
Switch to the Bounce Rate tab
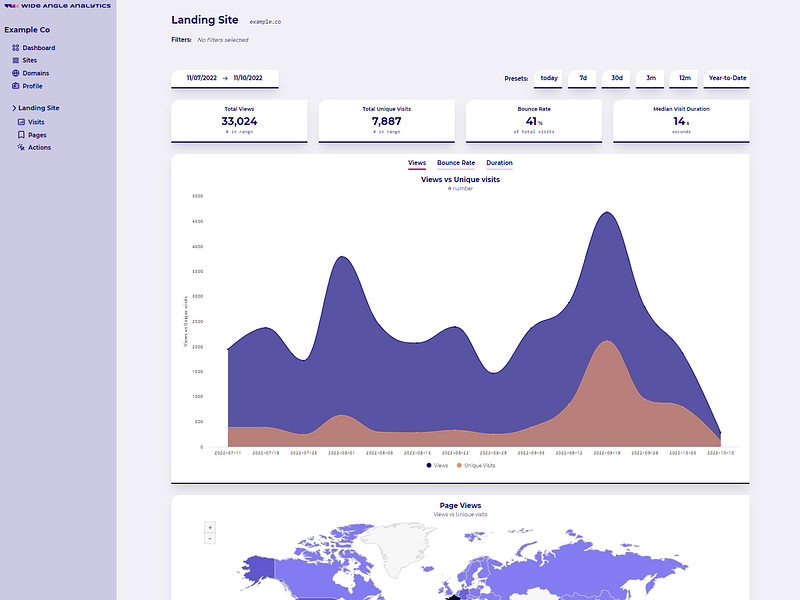456,163
